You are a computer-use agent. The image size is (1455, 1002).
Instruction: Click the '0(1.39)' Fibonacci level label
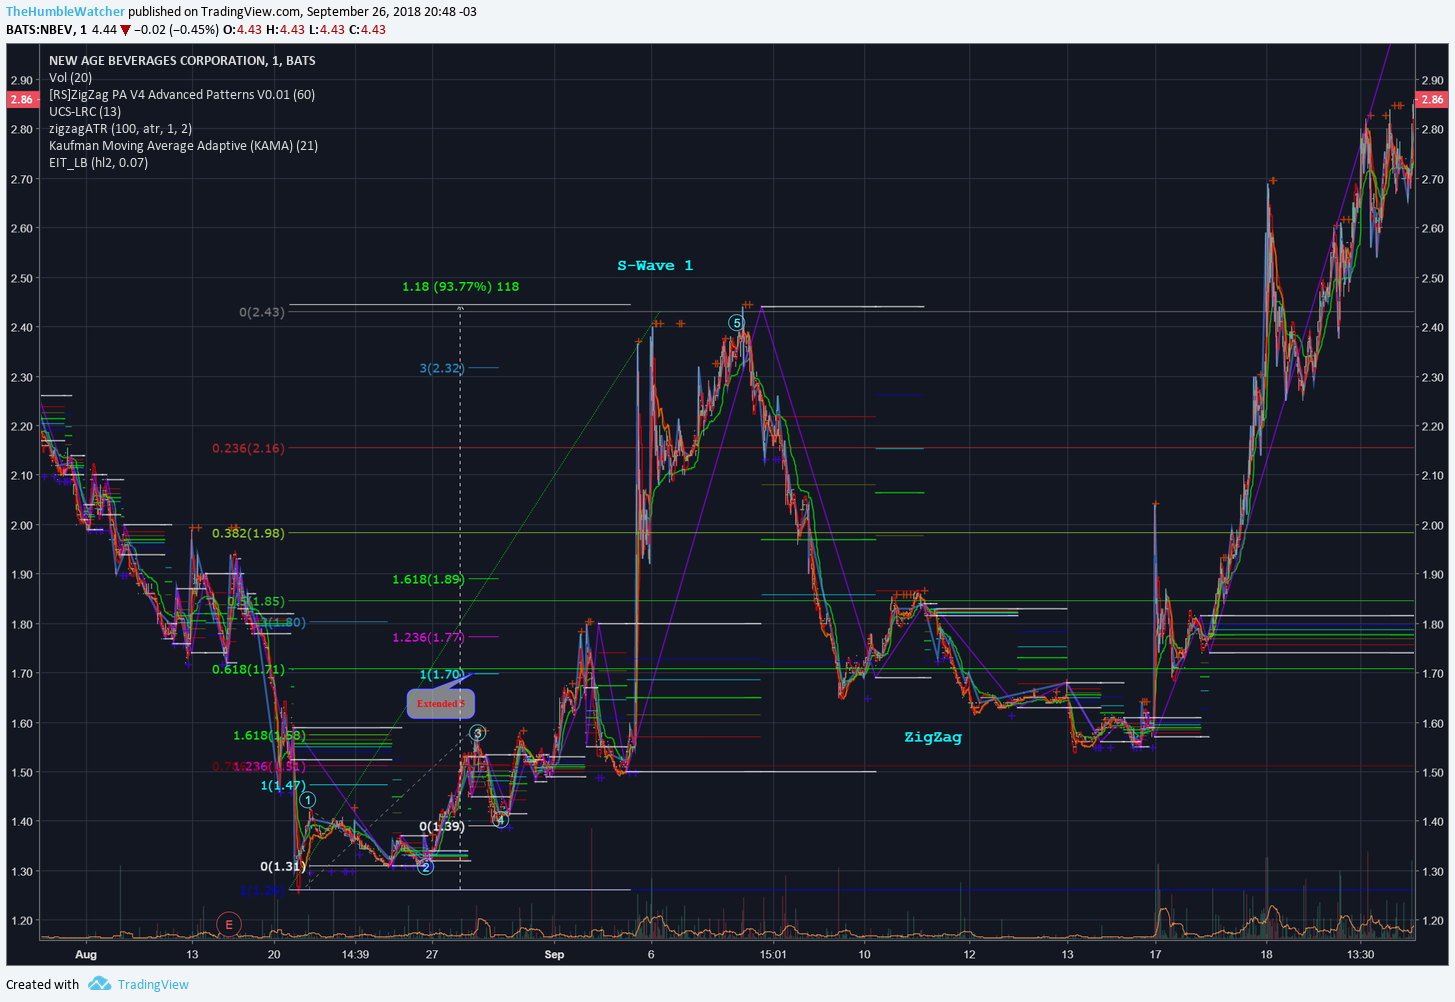[442, 826]
